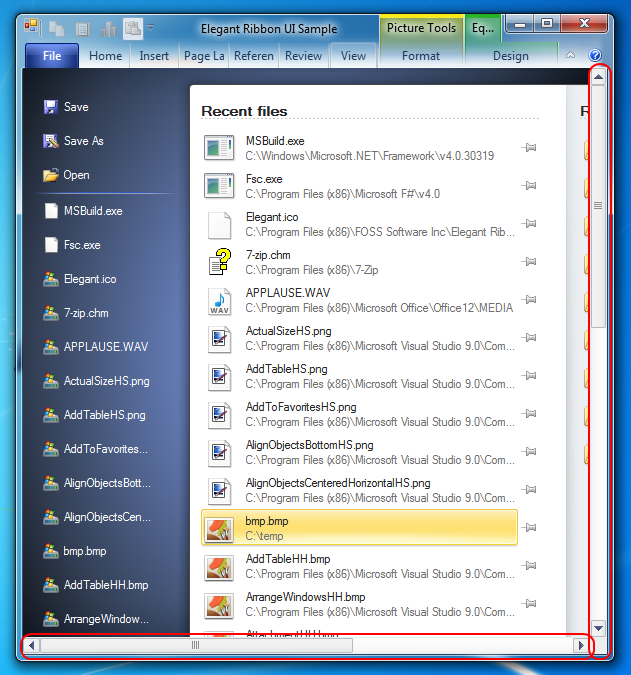The height and width of the screenshot is (675, 631).
Task: Click the vertical scrollbar up arrow
Action: point(598,77)
